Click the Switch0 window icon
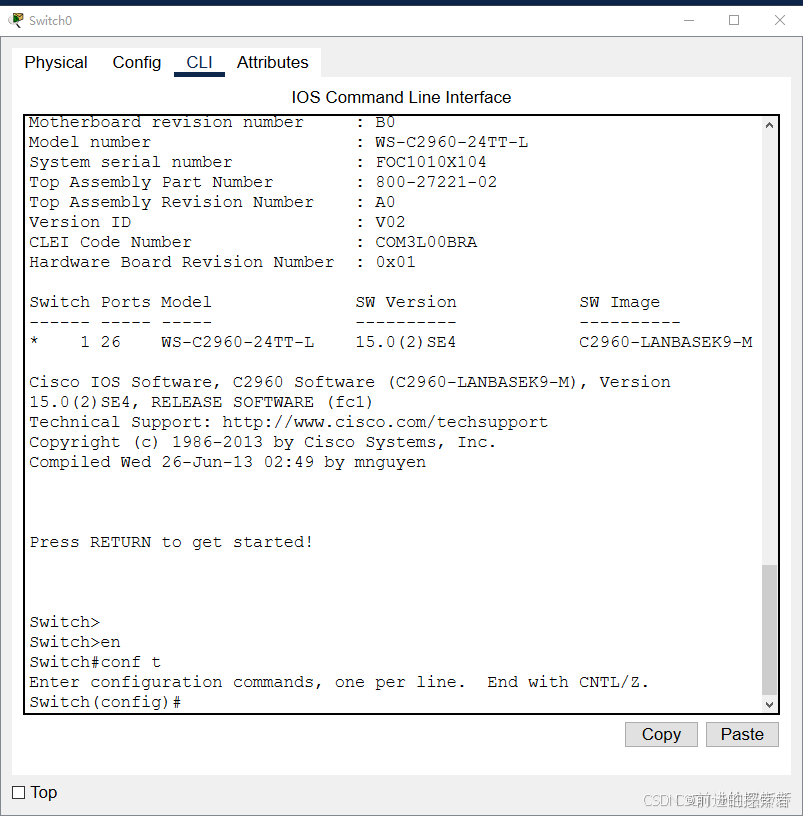Viewport: 803px width, 816px height. click(16, 20)
